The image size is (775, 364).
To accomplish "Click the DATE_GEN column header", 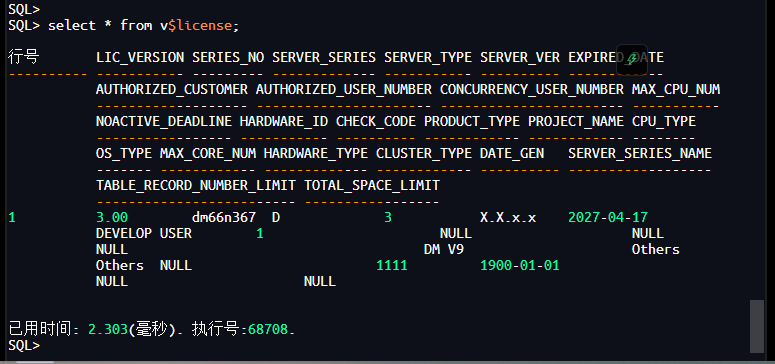I will pyautogui.click(x=512, y=153).
